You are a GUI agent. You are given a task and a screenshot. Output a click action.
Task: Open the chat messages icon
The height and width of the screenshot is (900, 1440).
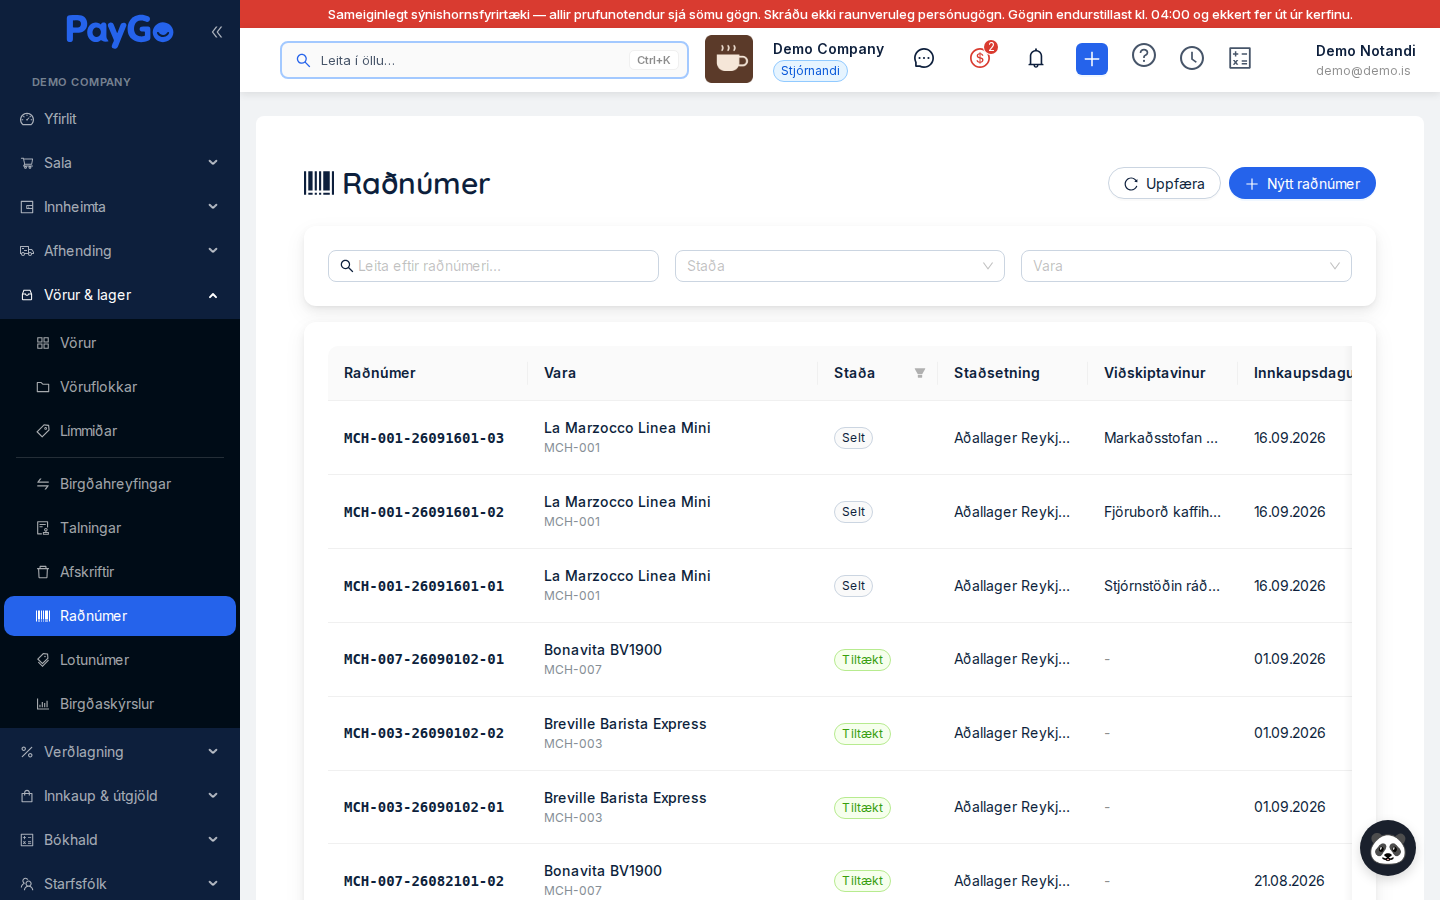click(924, 59)
